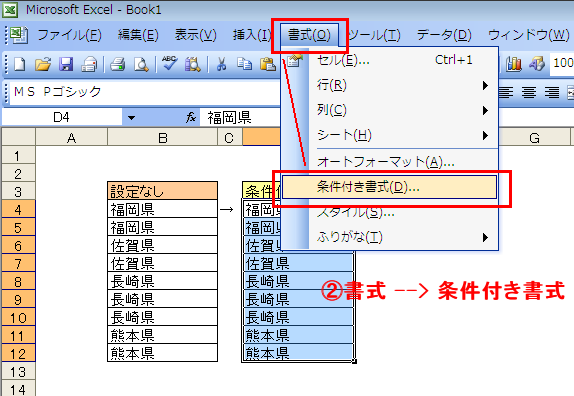Open the ツール(T) menu
Screen dimensions: 574x396
[373, 36]
